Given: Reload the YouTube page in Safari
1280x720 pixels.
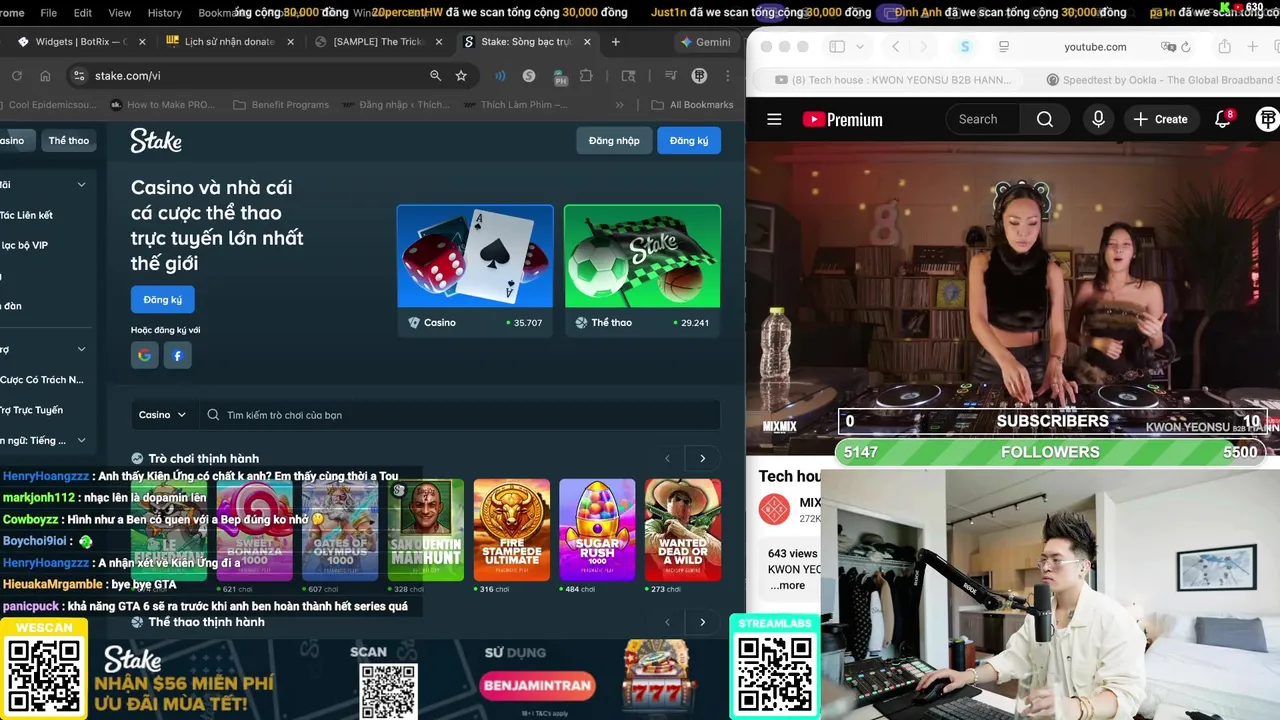Looking at the screenshot, I should point(1186,47).
